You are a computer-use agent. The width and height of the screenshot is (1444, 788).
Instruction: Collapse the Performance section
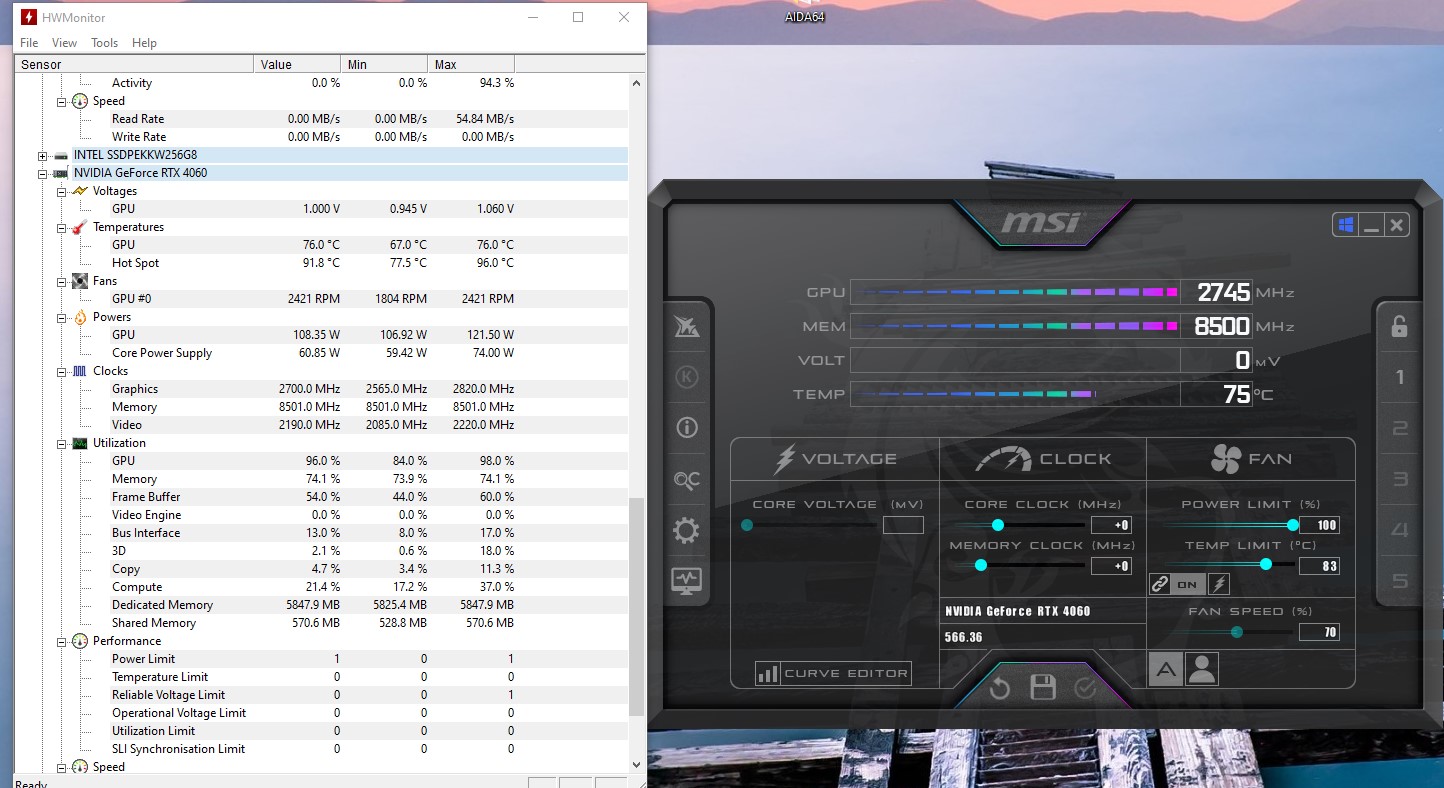pos(61,641)
